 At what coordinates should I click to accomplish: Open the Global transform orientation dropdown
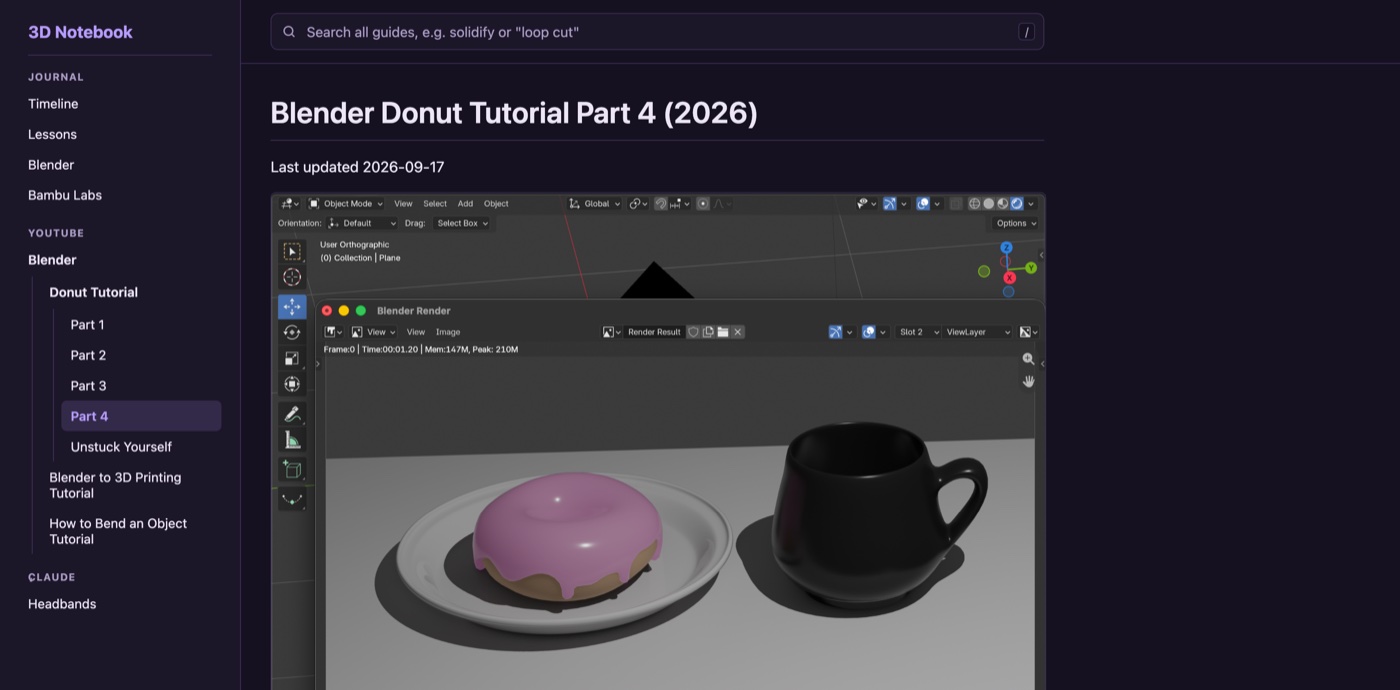[x=594, y=204]
